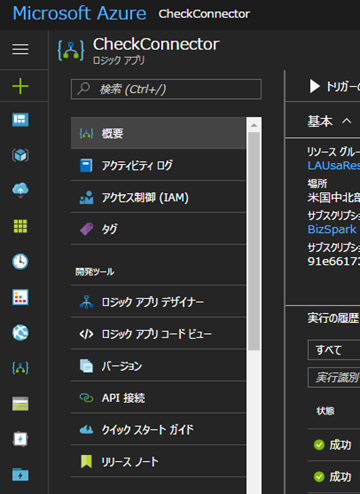Open the すべて run history filter dropdown
Image resolution: width=360 pixels, height=494 pixels.
pos(334,350)
